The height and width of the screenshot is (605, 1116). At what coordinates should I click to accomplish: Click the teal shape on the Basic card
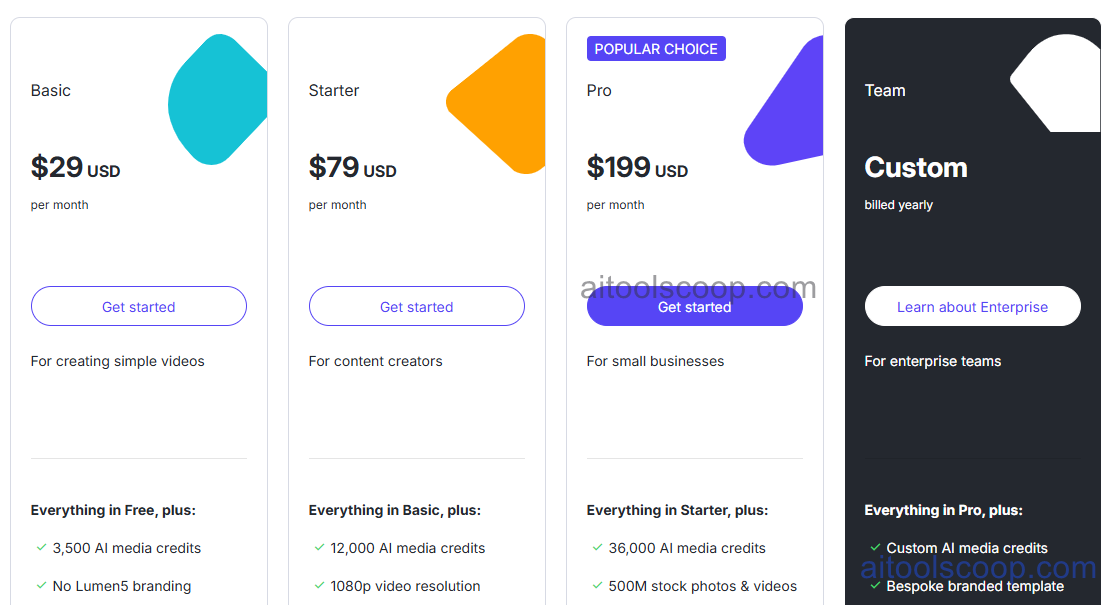pos(218,100)
